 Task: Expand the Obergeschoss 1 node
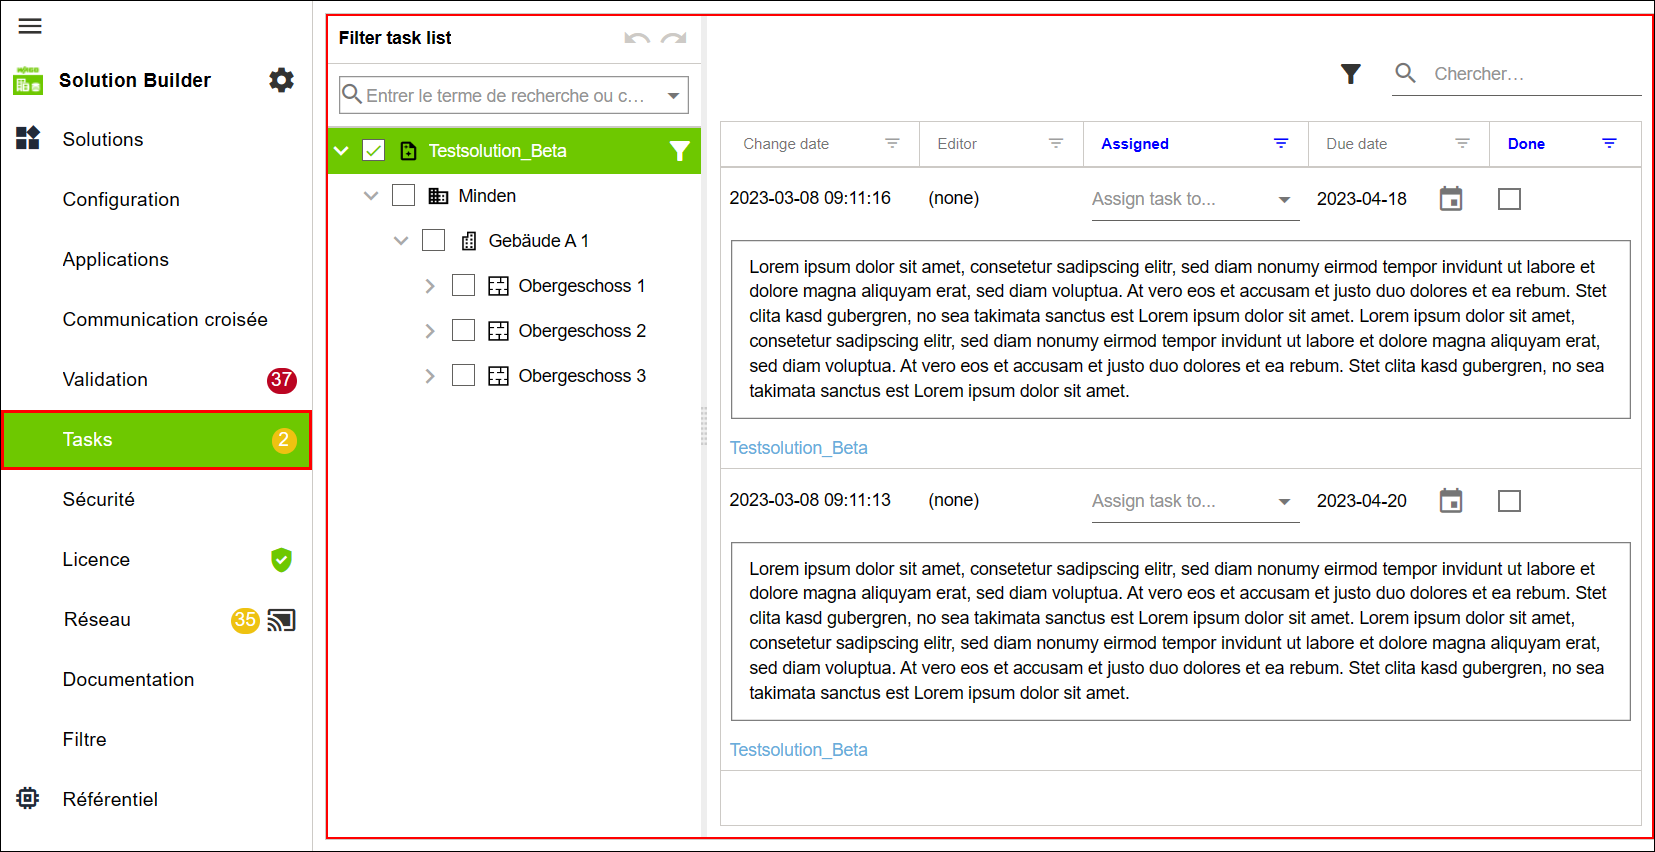430,286
